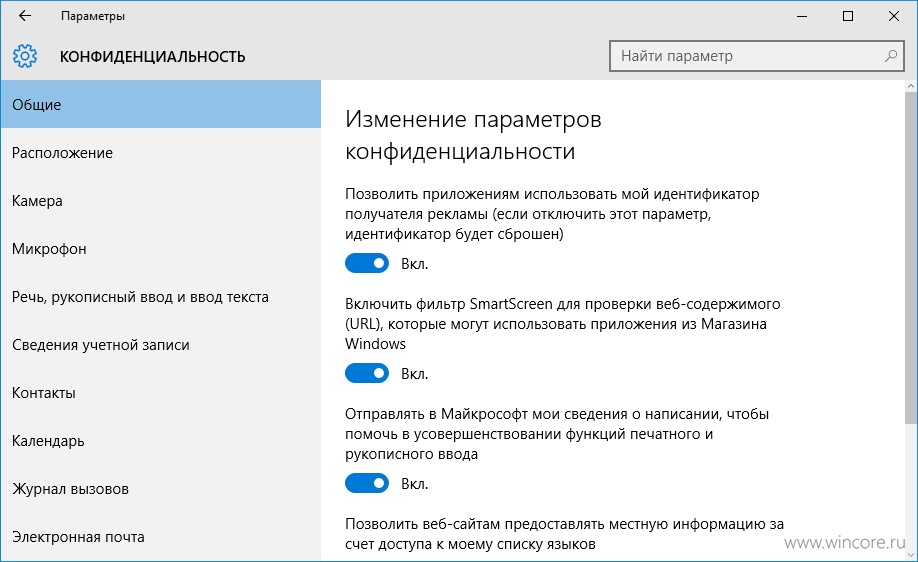918x562 pixels.
Task: Open "Речь, рукописный ввод и ввод текста"
Action: [160, 297]
